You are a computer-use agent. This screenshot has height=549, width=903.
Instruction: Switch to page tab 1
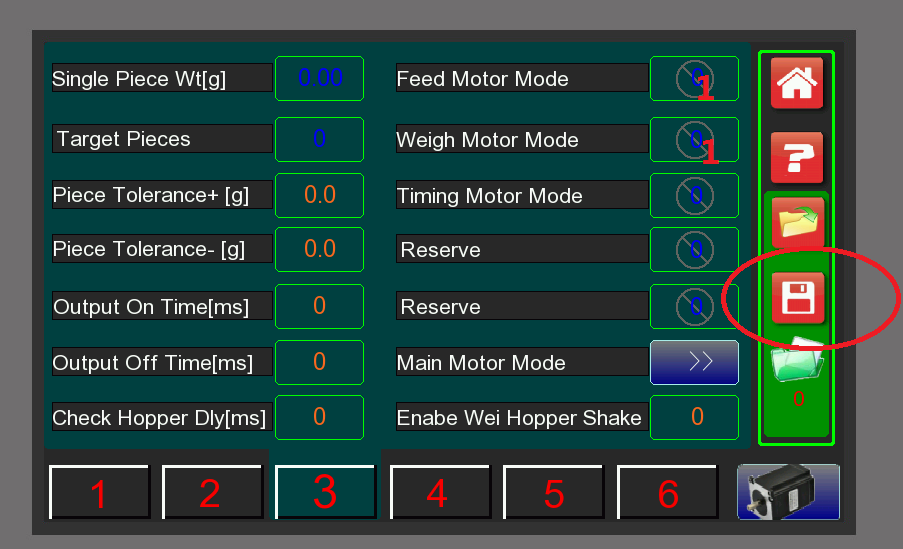point(99,492)
